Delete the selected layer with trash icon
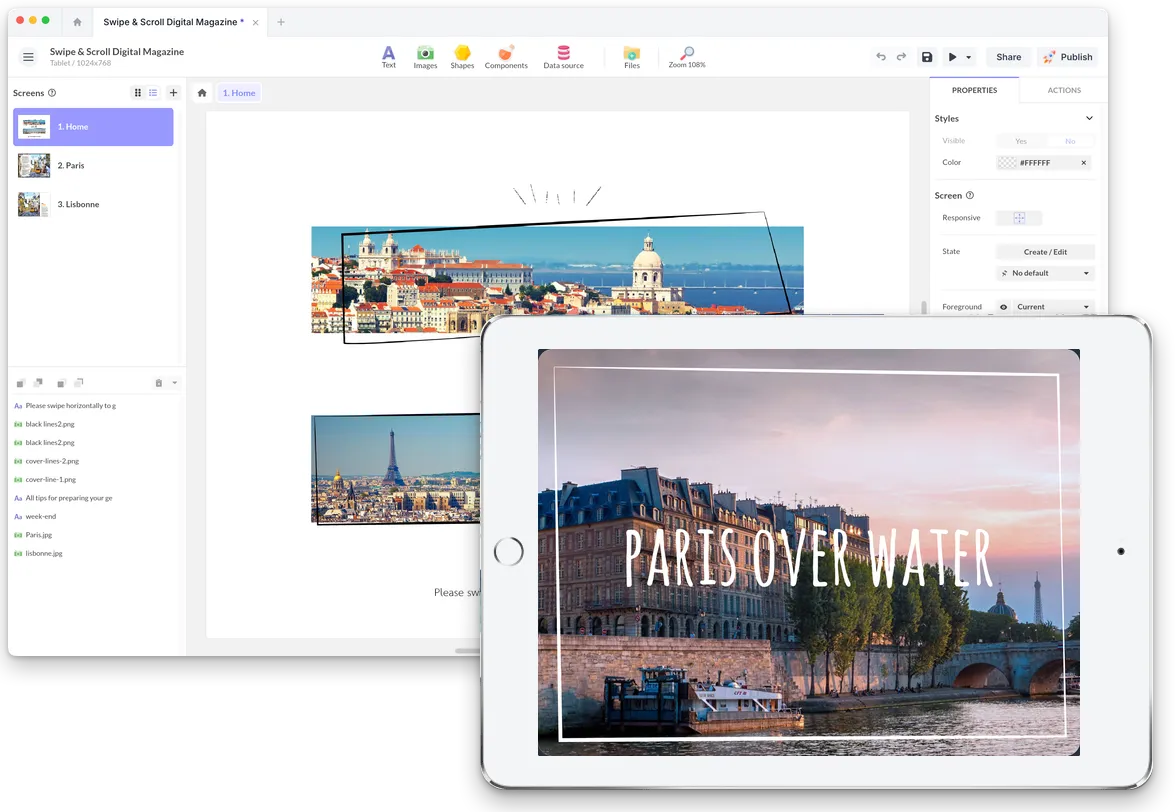The width and height of the screenshot is (1175, 812). [159, 383]
